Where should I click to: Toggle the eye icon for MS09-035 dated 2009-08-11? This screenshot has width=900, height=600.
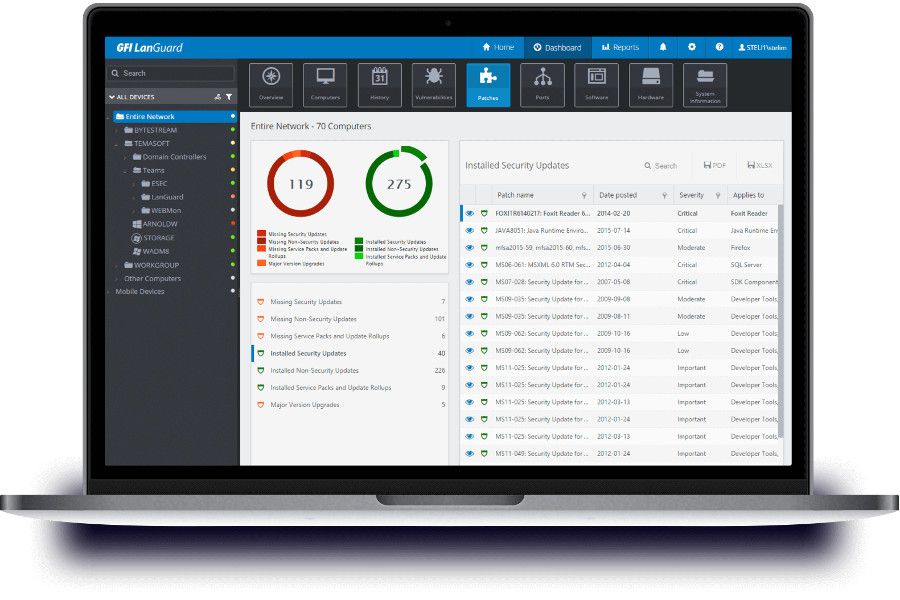coord(470,316)
